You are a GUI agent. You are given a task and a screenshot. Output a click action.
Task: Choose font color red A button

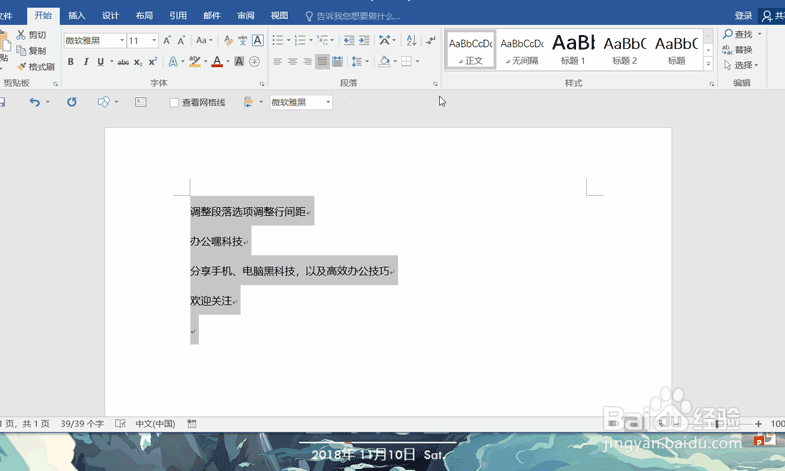coord(217,62)
